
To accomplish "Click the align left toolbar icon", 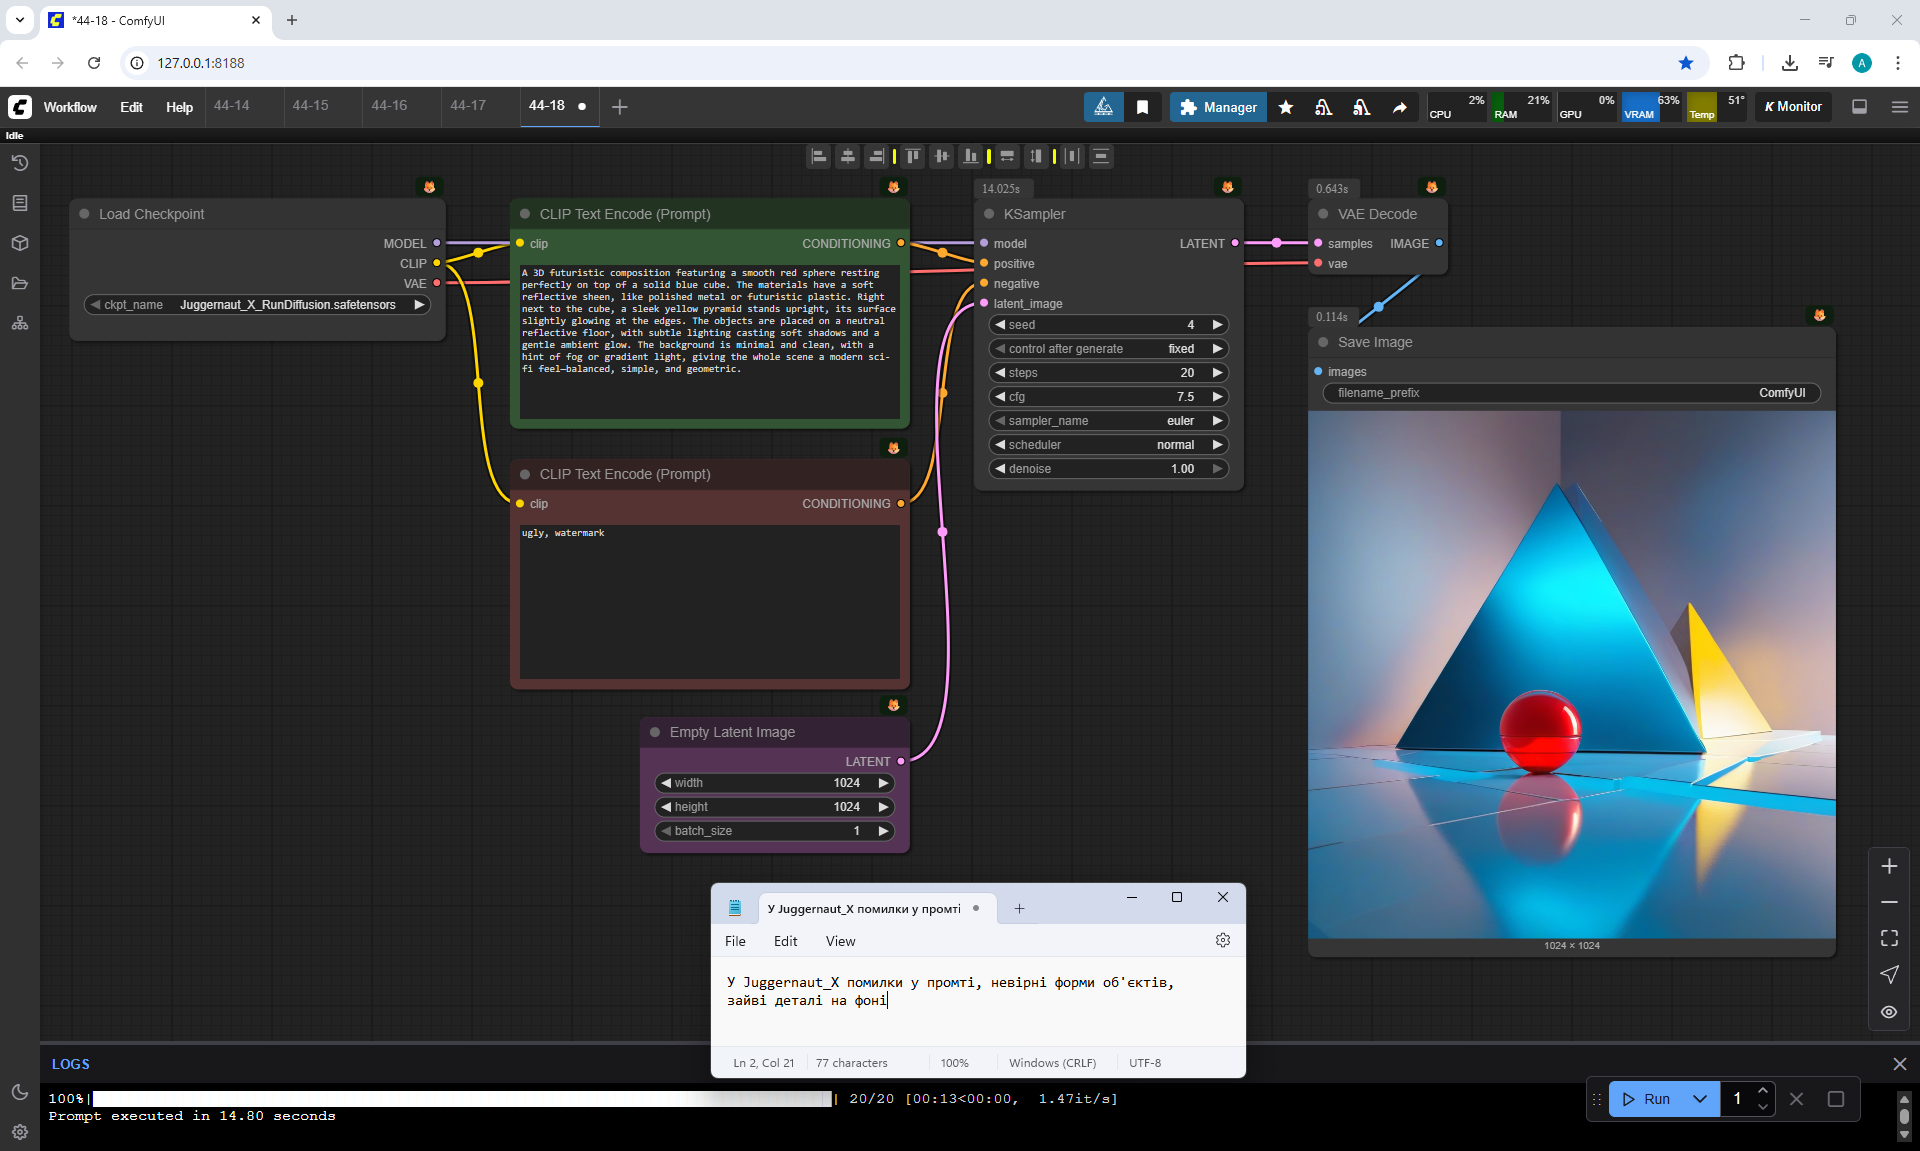I will coord(818,156).
